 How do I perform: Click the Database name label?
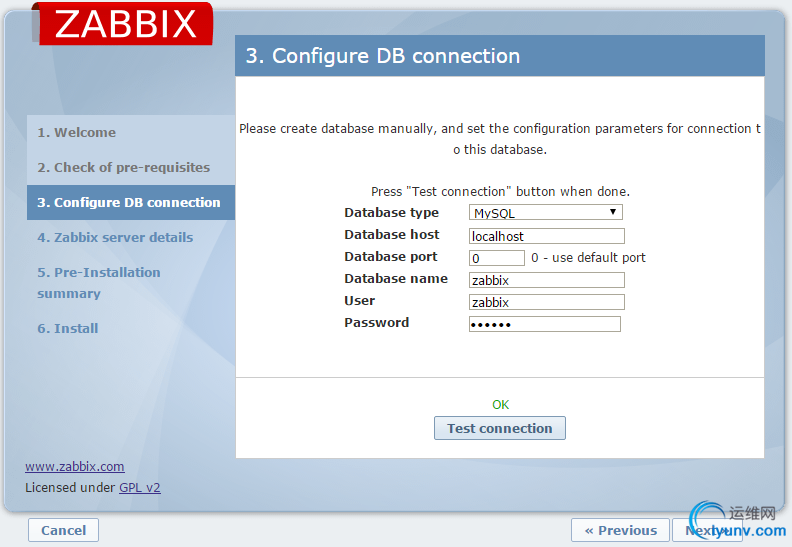396,278
